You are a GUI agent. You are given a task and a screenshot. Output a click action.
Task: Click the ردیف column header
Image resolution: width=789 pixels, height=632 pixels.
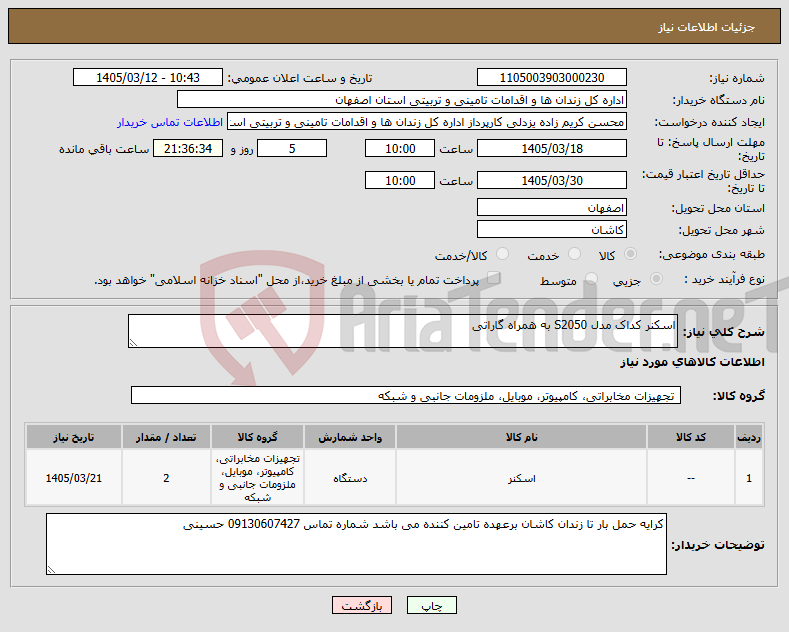(x=749, y=437)
